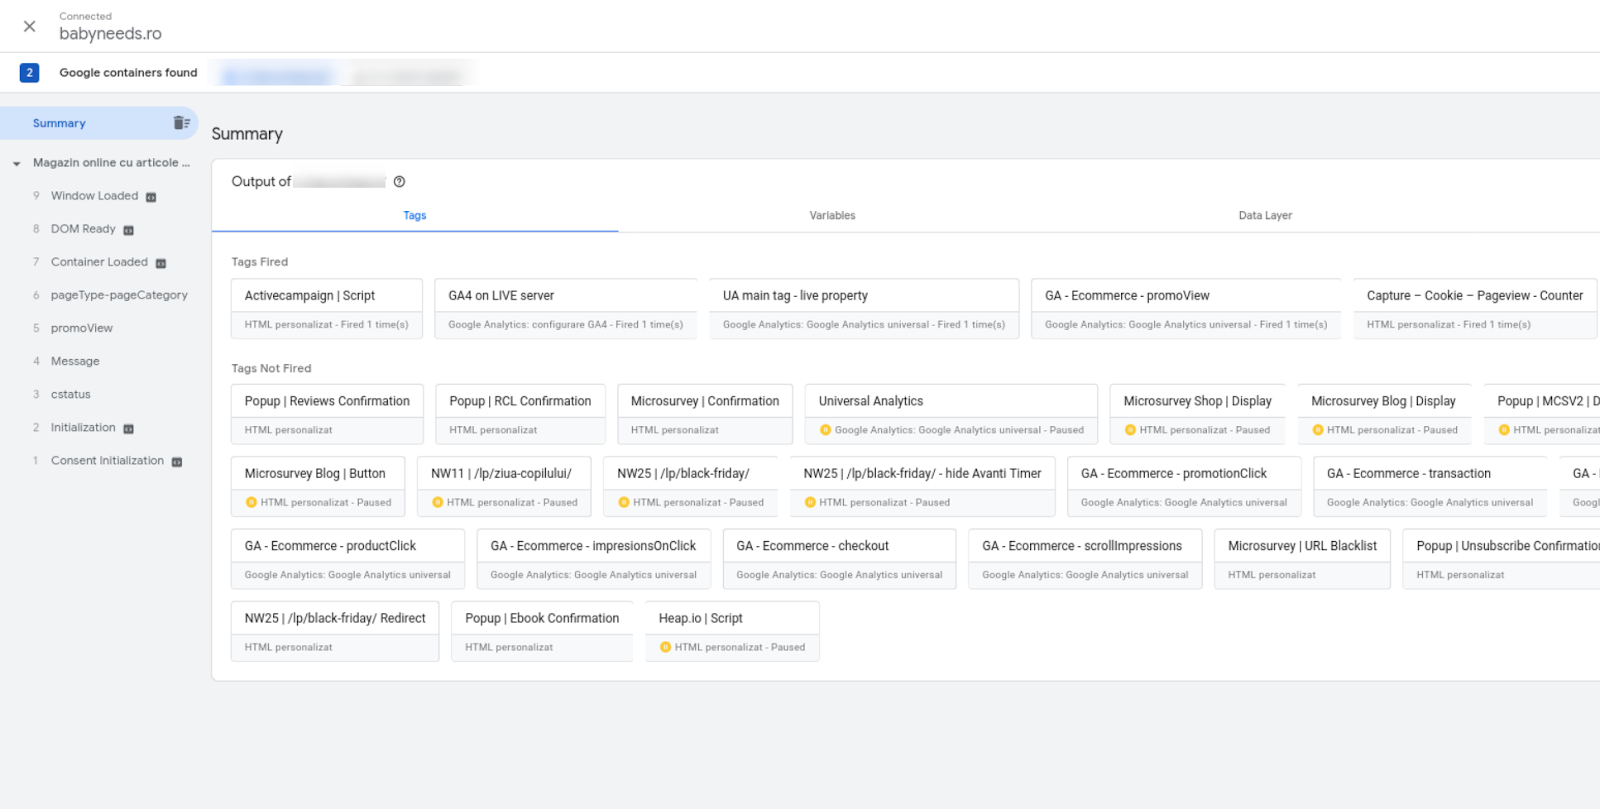The height and width of the screenshot is (809, 1600).
Task: Click the API icon next to Initialization
Action: point(128,428)
